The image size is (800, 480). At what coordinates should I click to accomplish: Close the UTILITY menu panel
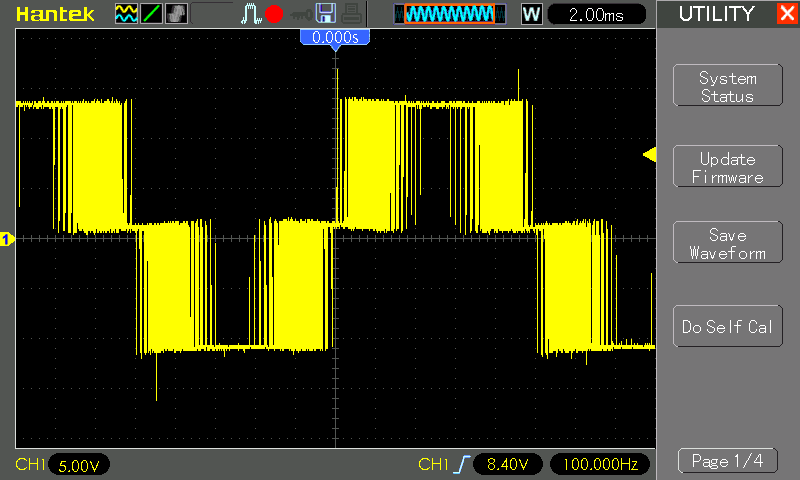click(x=786, y=14)
